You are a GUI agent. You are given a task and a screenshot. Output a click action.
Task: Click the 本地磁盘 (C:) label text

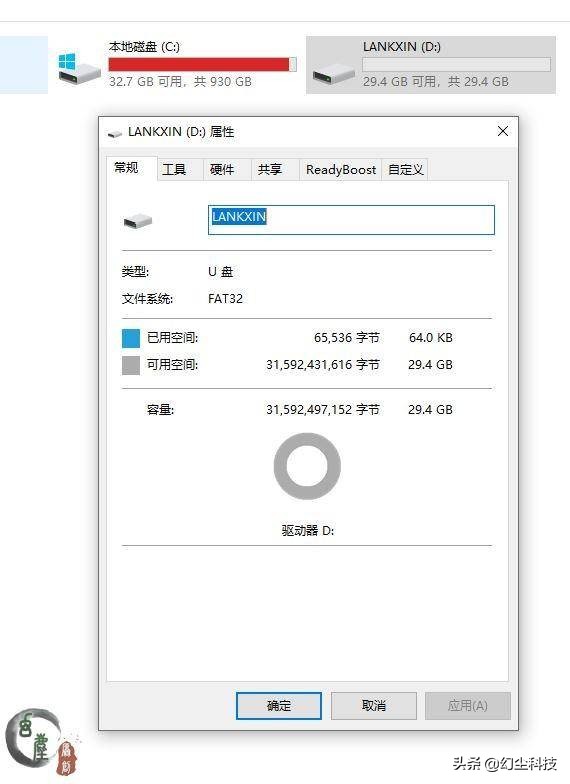(x=144, y=47)
